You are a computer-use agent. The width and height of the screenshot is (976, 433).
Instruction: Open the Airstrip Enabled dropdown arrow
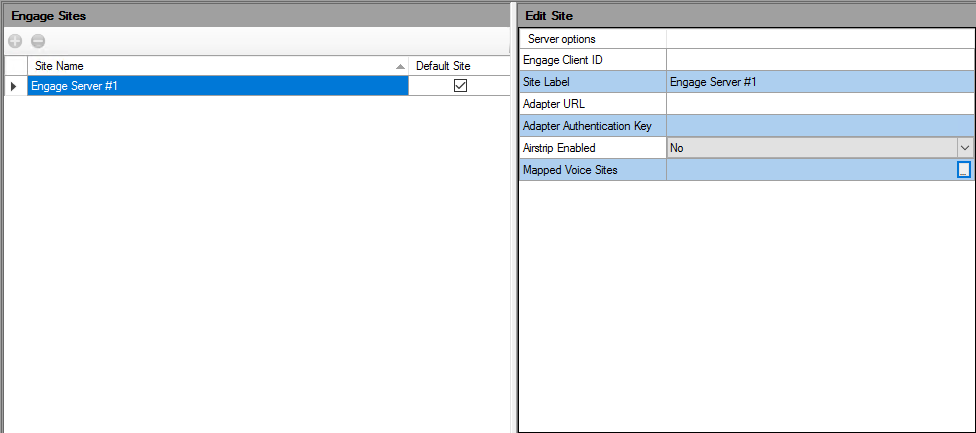tap(965, 148)
